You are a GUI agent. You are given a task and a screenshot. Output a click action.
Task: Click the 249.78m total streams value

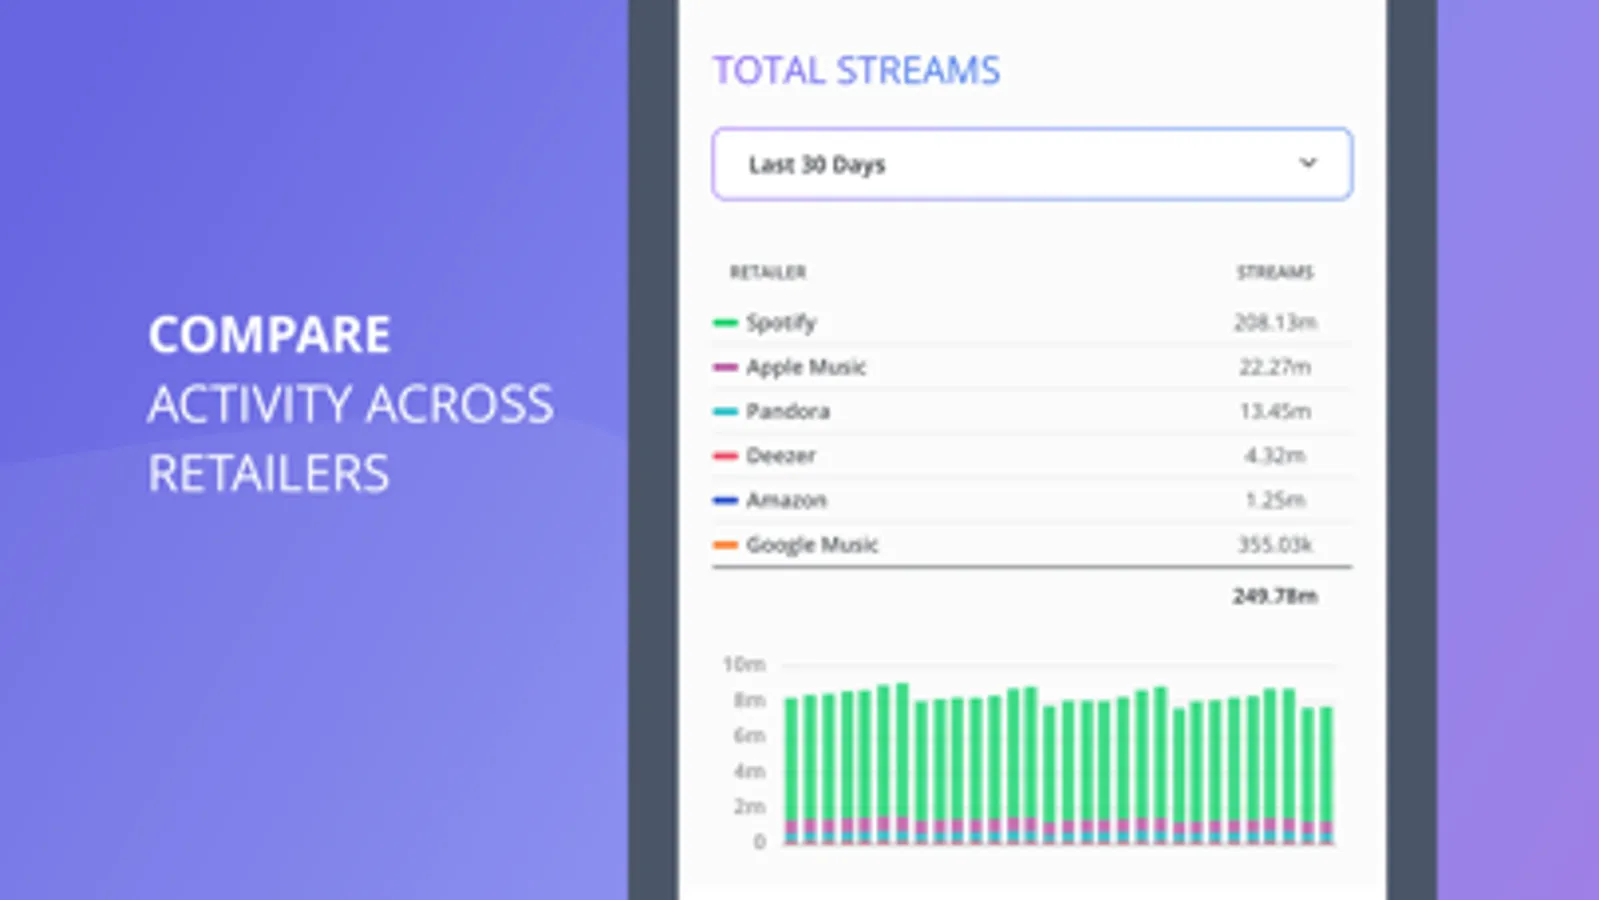click(1275, 596)
